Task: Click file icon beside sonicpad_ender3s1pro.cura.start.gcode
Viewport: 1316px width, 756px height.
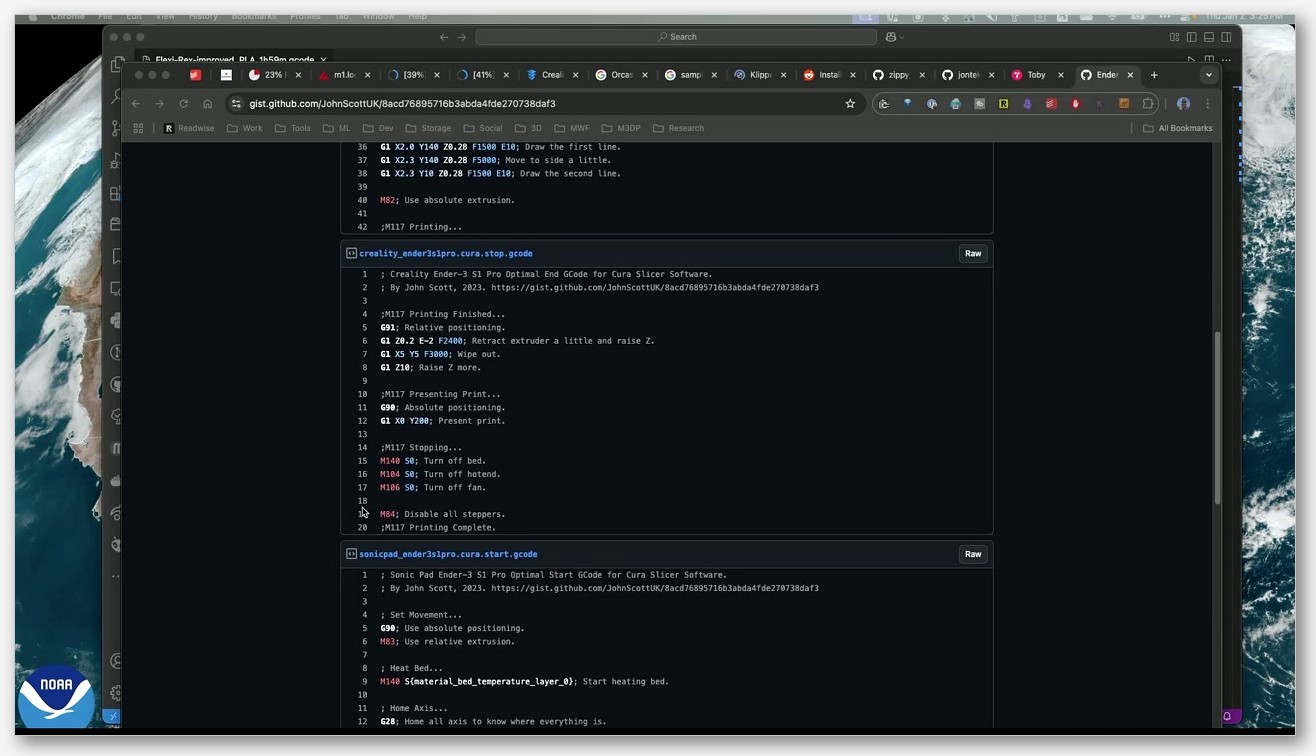Action: [x=351, y=554]
